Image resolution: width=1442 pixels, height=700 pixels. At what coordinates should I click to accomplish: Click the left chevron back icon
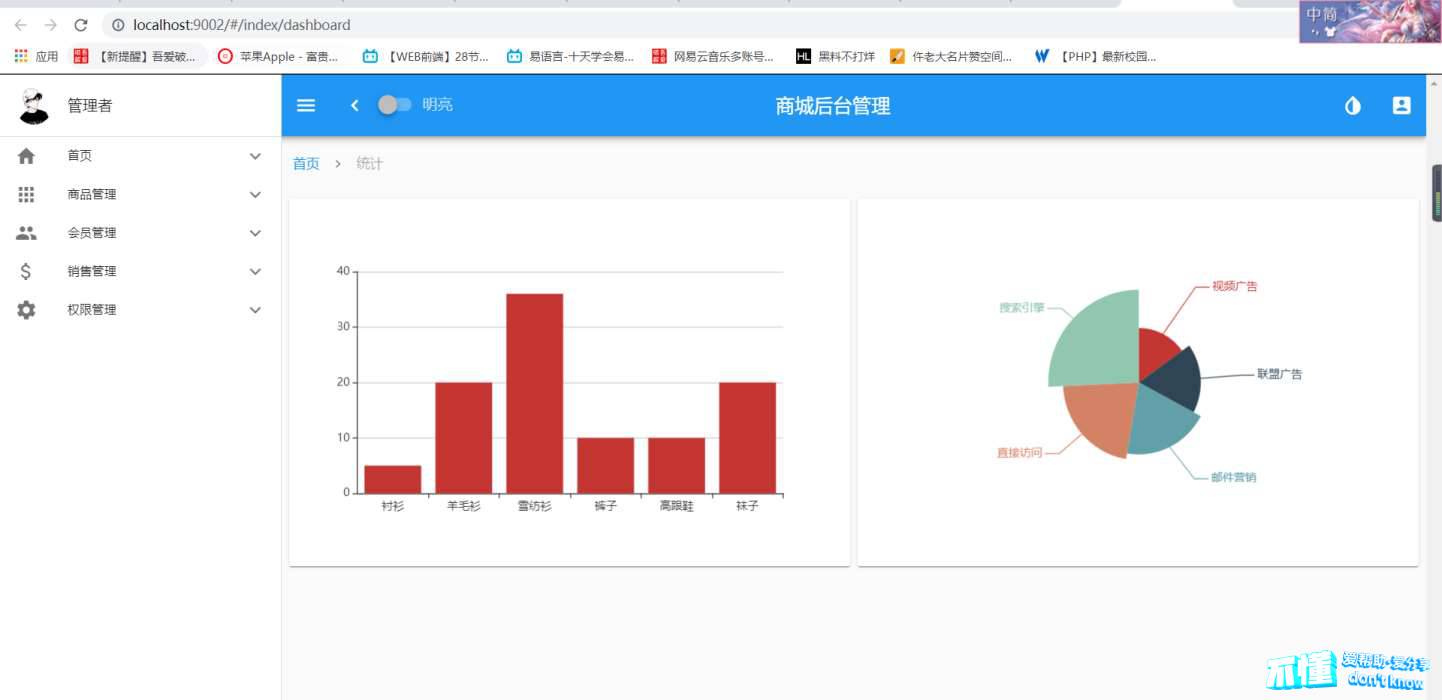[x=354, y=105]
